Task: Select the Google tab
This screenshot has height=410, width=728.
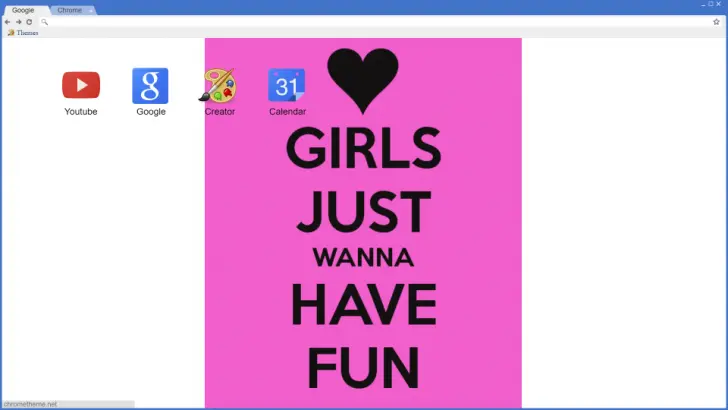Action: pyautogui.click(x=23, y=10)
